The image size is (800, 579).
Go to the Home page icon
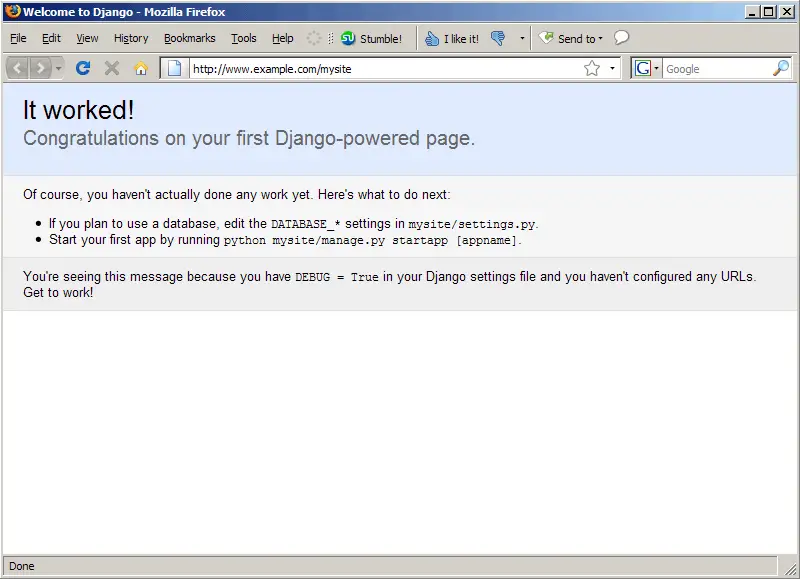tap(141, 68)
